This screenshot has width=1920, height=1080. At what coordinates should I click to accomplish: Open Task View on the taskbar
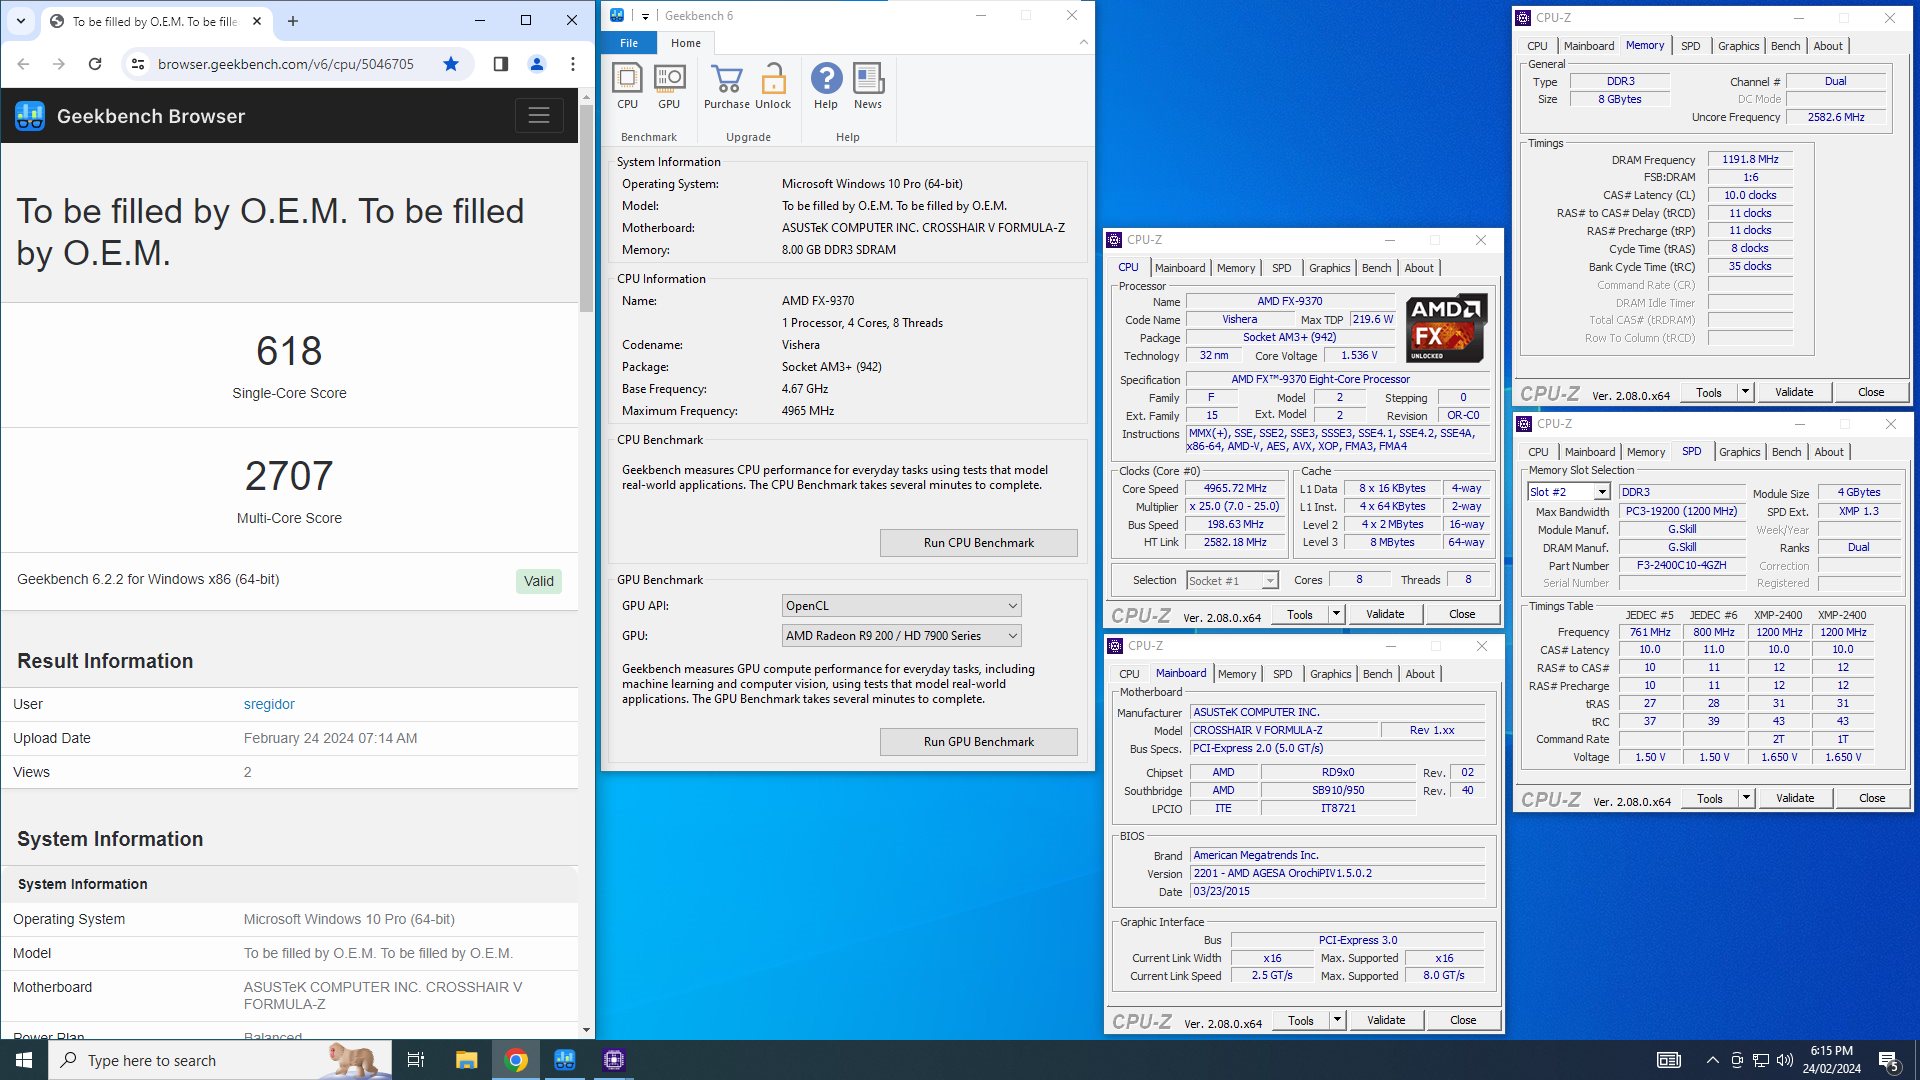(x=416, y=1060)
